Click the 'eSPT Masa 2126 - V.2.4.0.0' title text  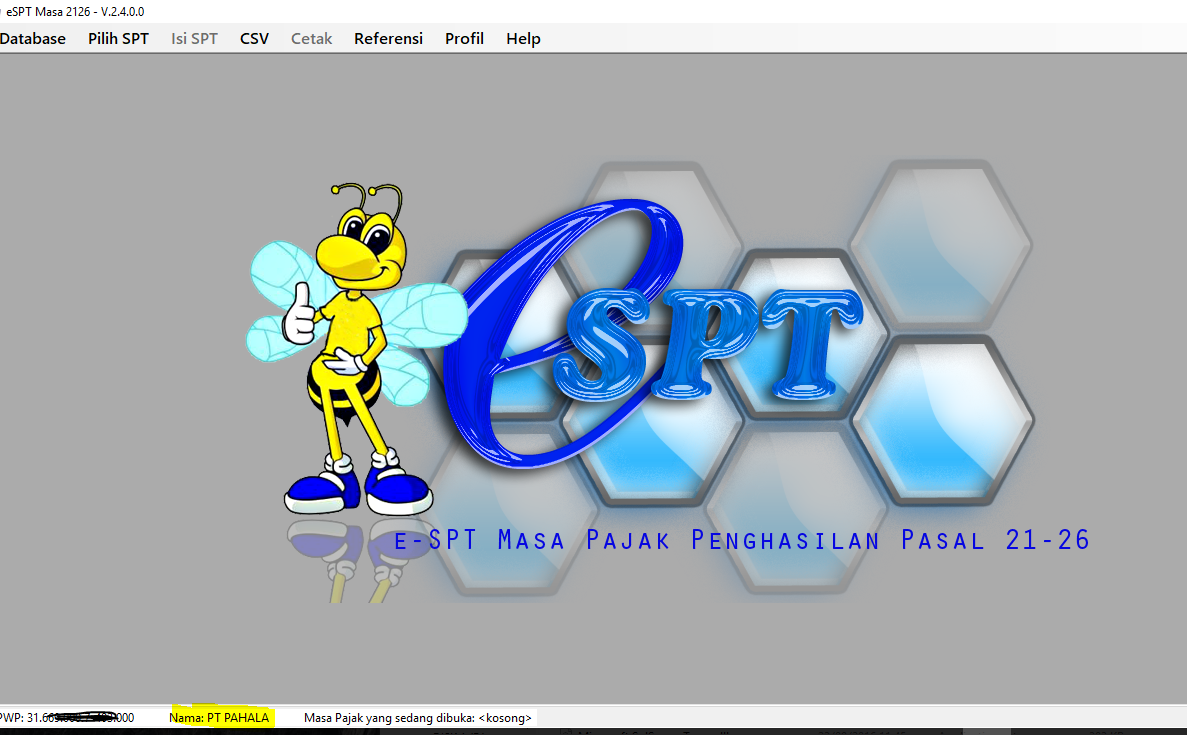(x=75, y=11)
